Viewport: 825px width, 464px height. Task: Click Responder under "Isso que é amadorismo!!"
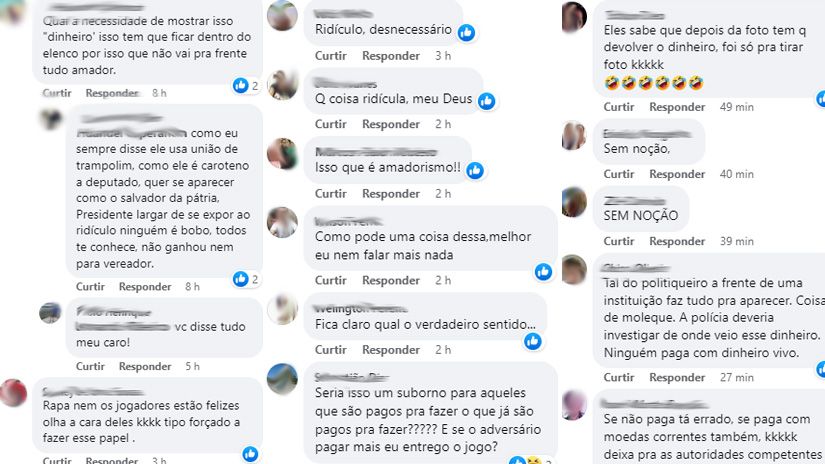390,194
